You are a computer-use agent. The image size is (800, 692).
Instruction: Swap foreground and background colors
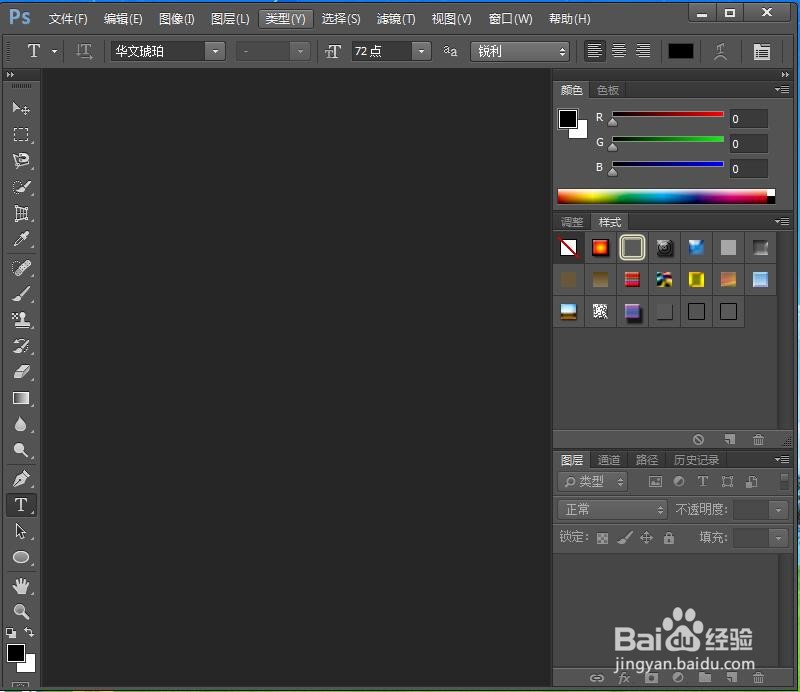[29, 632]
